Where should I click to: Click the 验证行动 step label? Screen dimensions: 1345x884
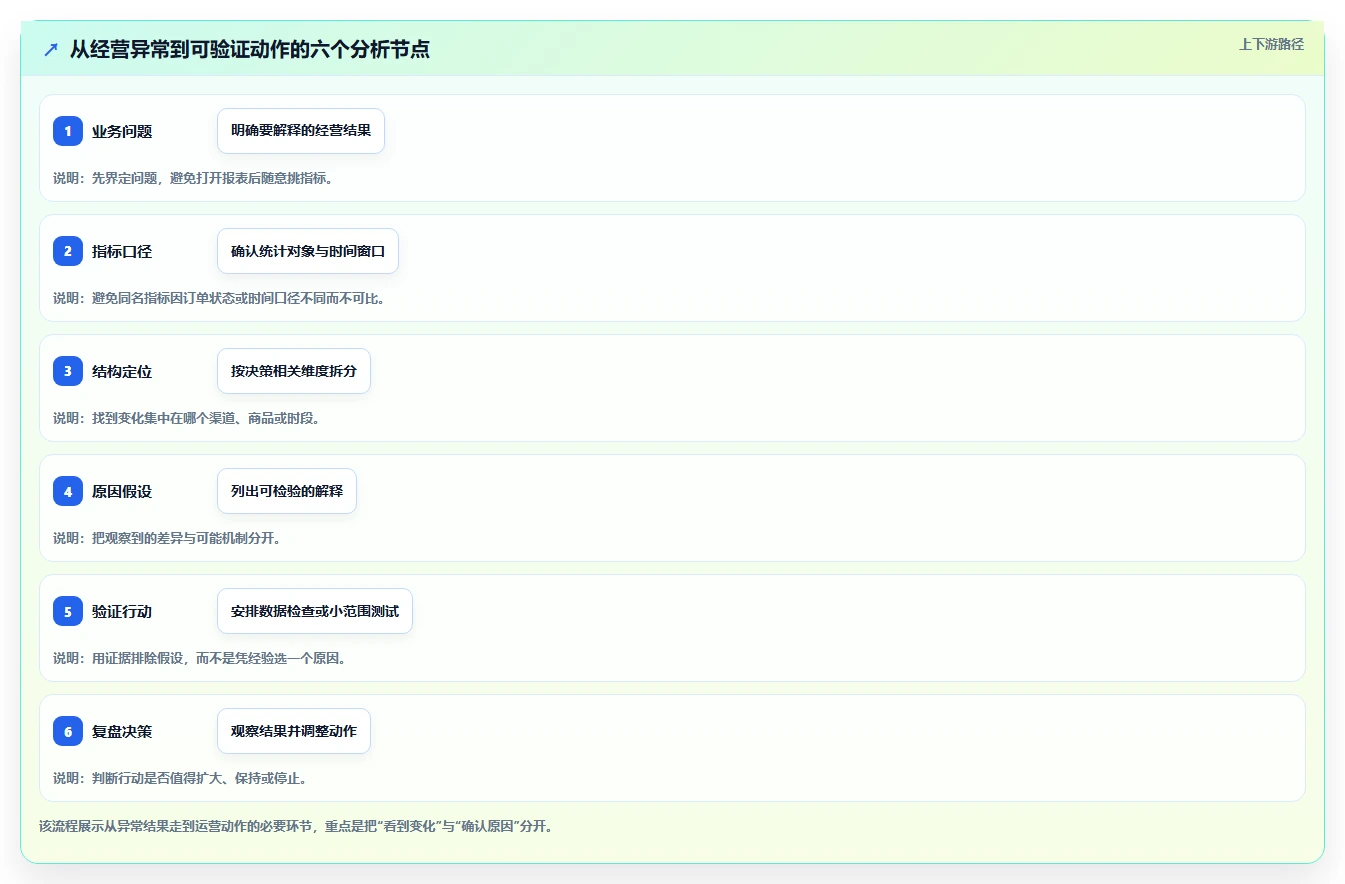click(x=122, y=611)
